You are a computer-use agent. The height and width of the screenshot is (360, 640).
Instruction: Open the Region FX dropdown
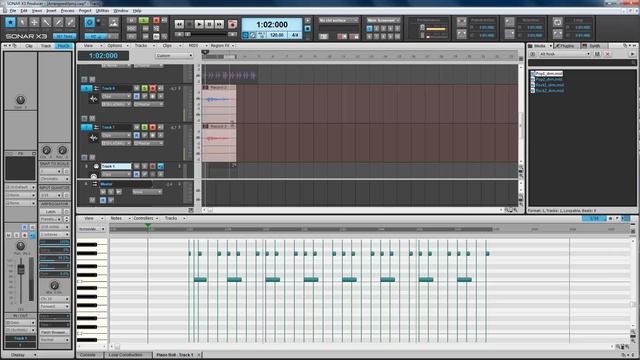[222, 46]
